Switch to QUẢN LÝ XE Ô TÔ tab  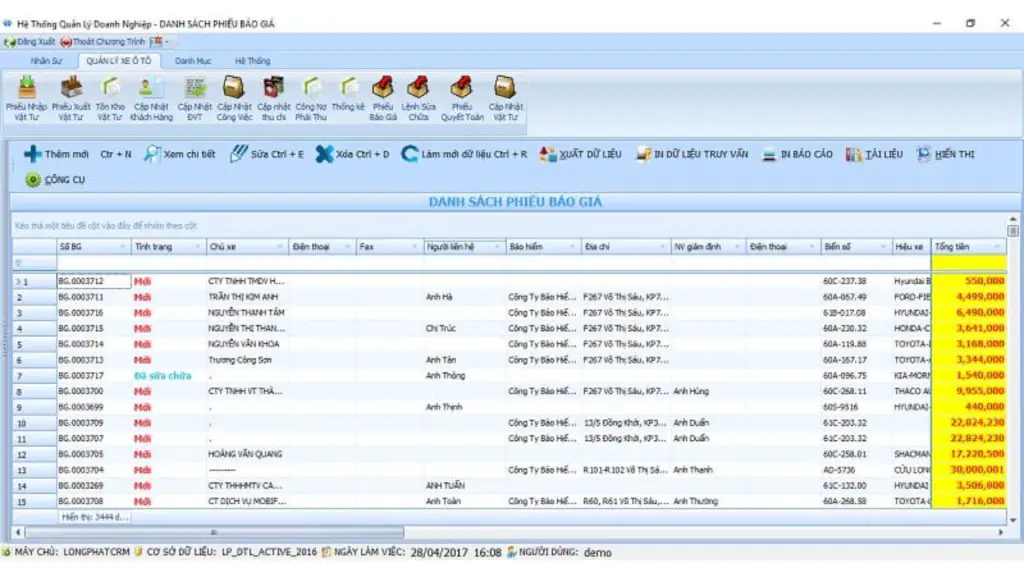pos(118,61)
